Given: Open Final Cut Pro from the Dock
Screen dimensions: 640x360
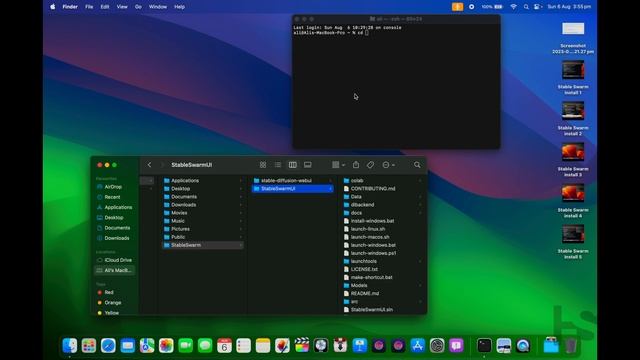Looking at the screenshot, I should tap(302, 346).
